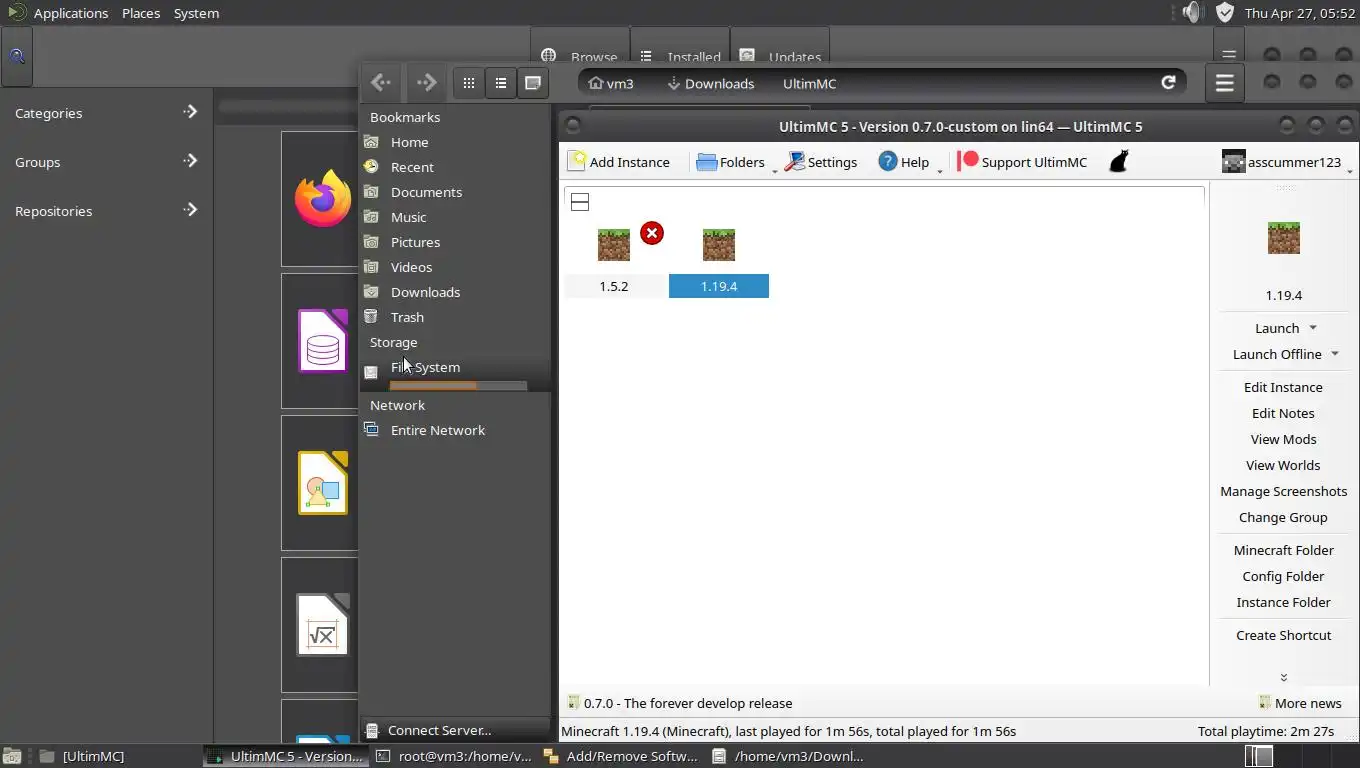Click the software manager search icon

coord(17,56)
